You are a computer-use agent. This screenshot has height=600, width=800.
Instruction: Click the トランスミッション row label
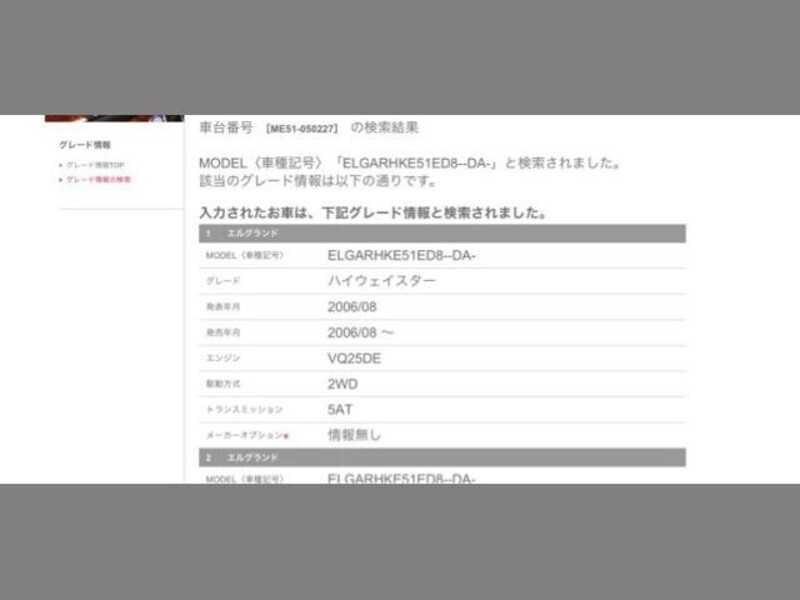click(x=244, y=409)
